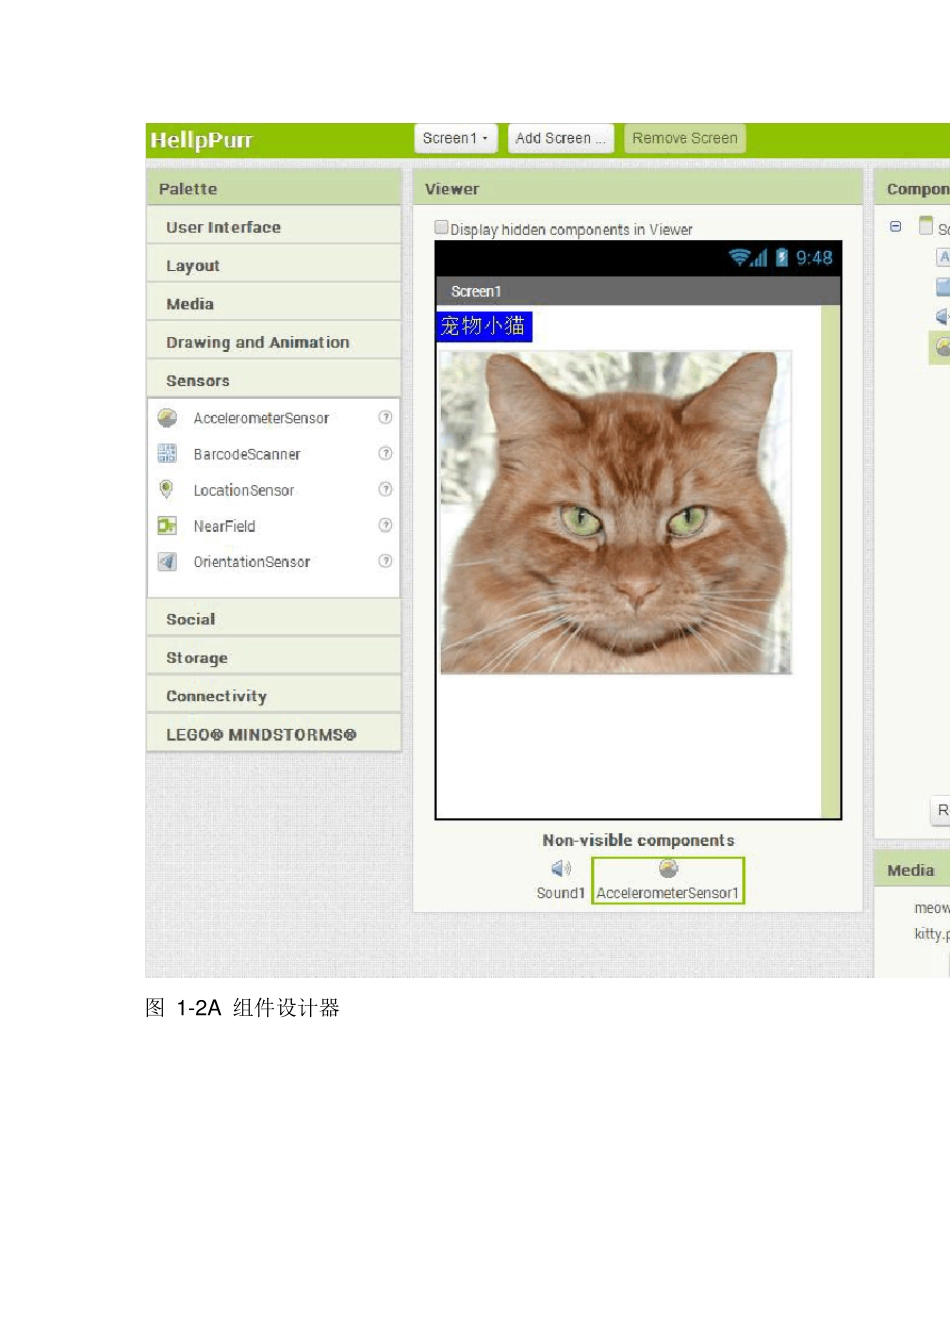Click the NearField text in palette
This screenshot has width=950, height=1344.
(225, 526)
